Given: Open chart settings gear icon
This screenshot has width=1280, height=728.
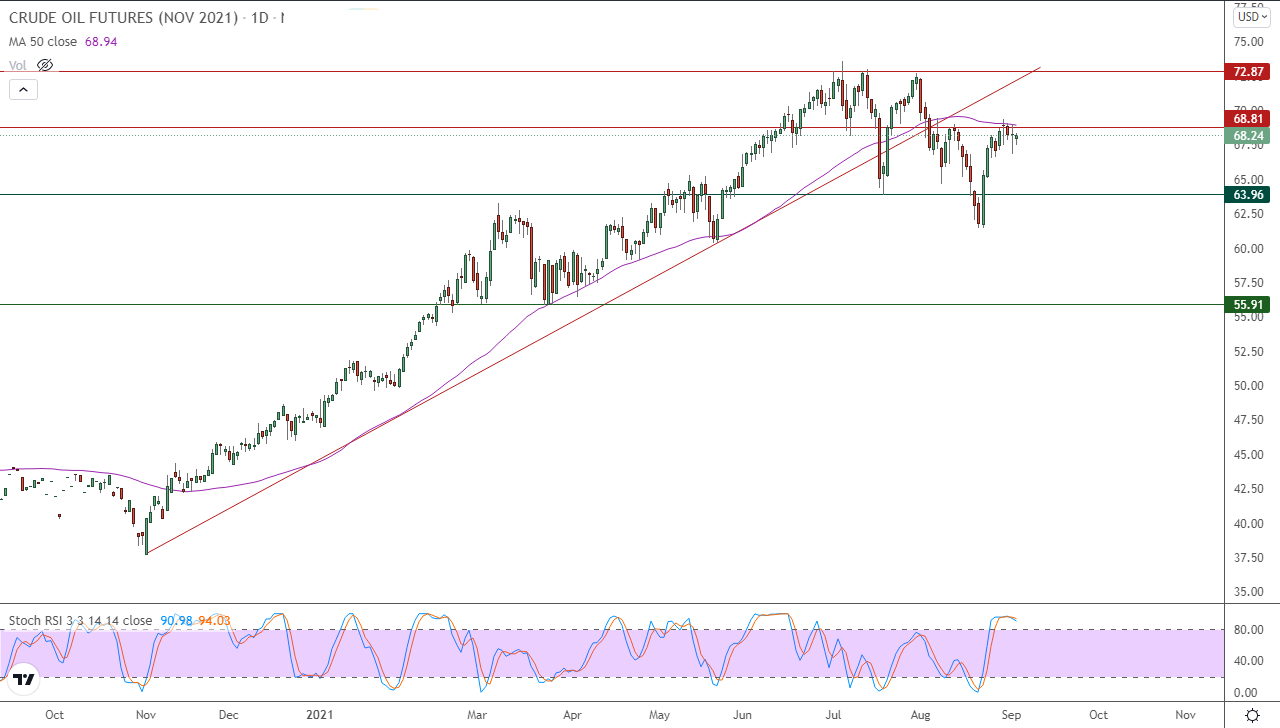Looking at the screenshot, I should pos(1252,715).
